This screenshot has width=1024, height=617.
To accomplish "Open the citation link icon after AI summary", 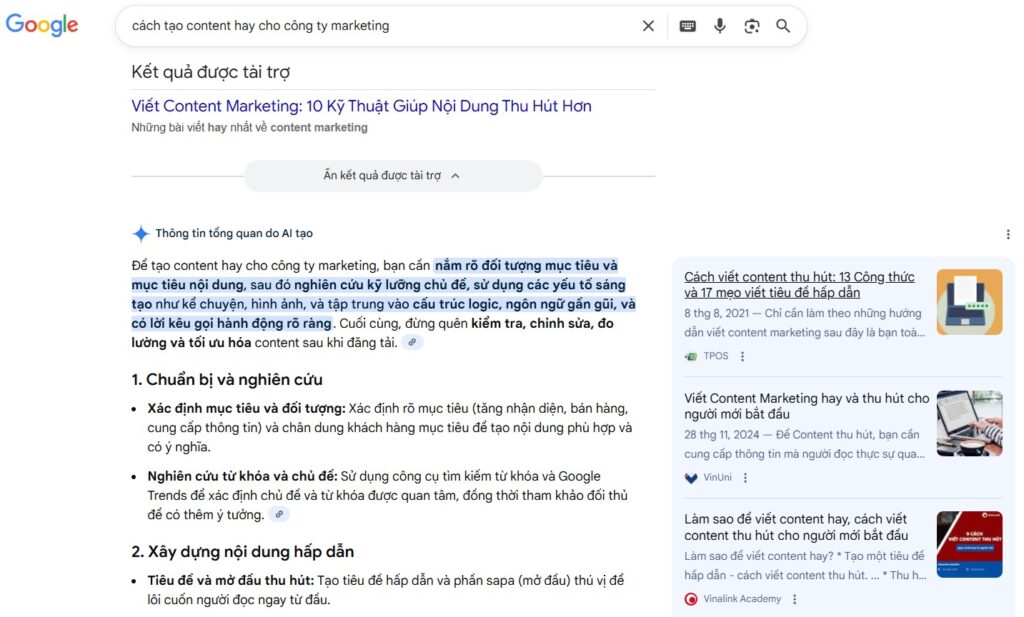I will coord(413,342).
